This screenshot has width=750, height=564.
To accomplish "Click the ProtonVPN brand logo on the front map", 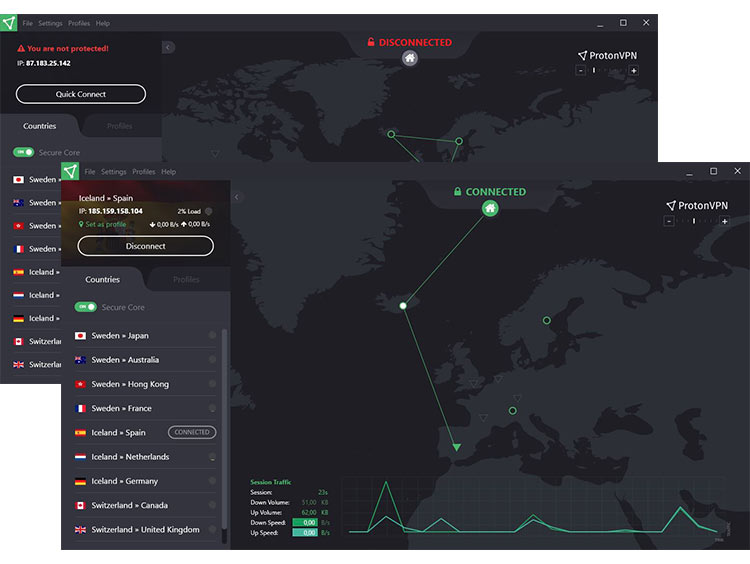I will [x=697, y=206].
